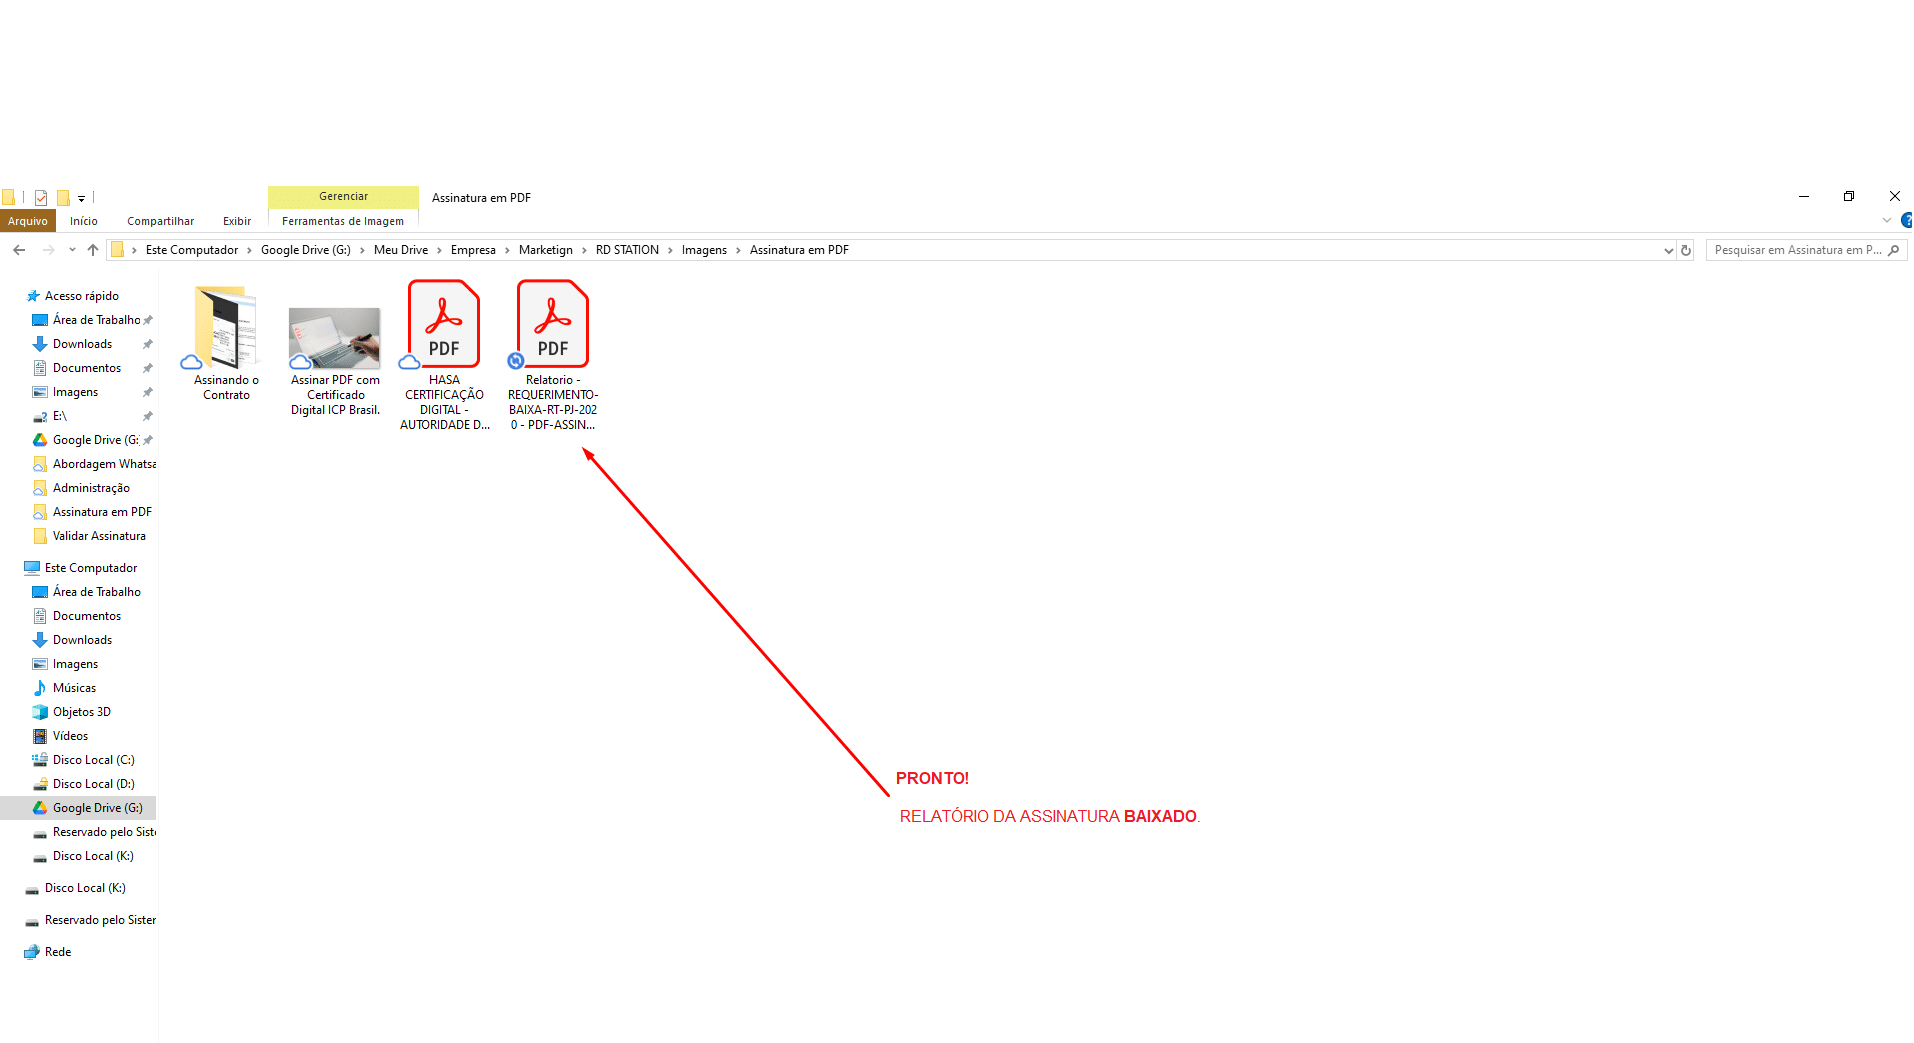
Task: Select Disco Local (C:) in sidebar
Action: [x=94, y=759]
